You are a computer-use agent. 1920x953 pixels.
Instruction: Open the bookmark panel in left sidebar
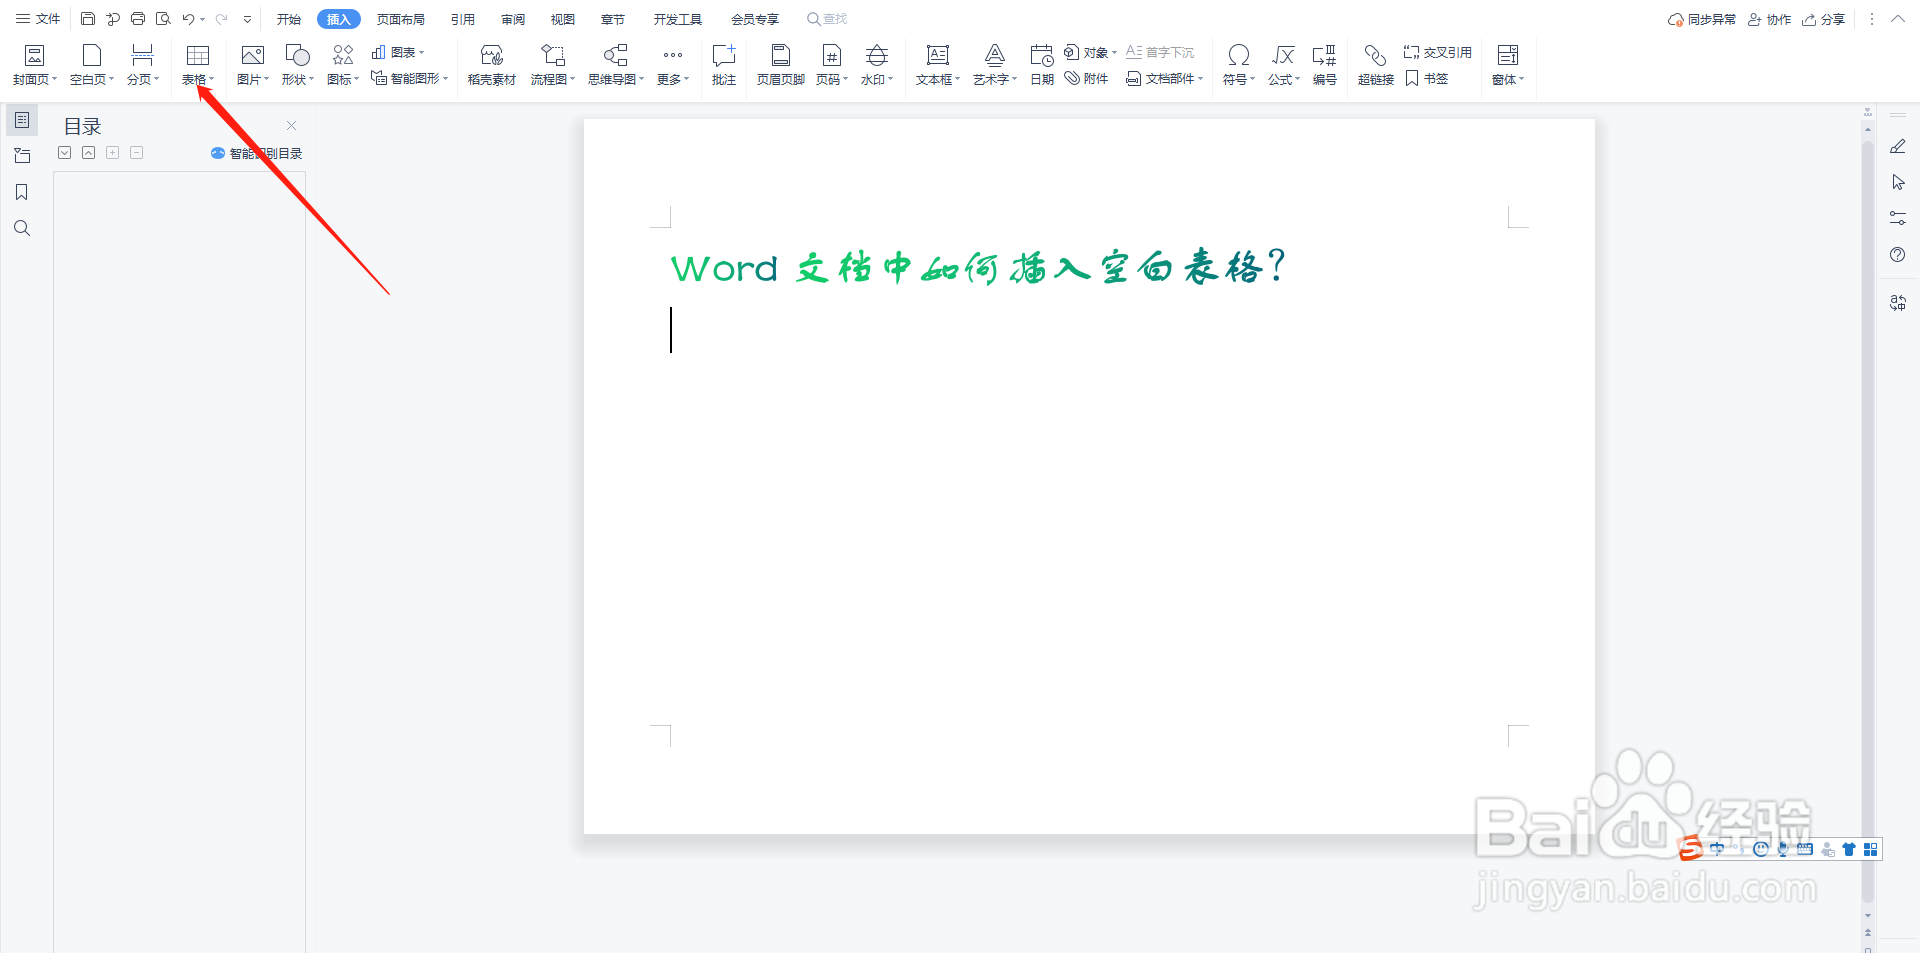coord(22,192)
